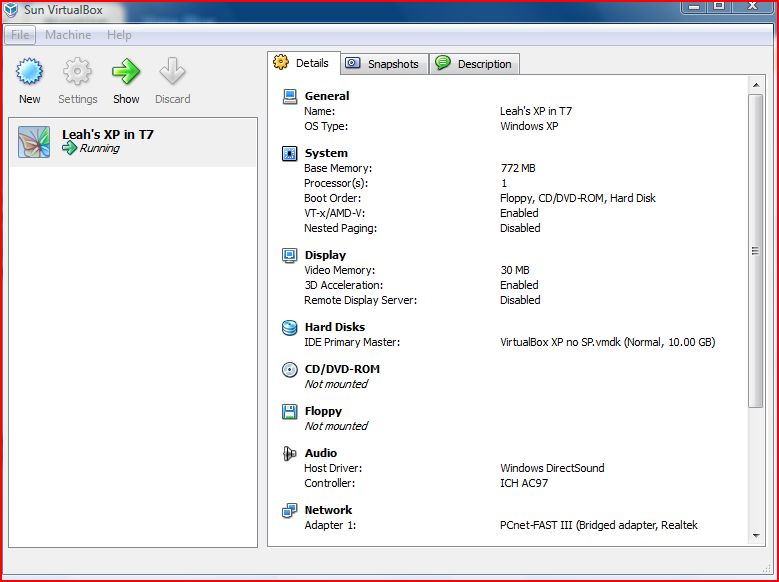Click the window resize grip corner
Viewport: 779px width, 582px height.
point(767,568)
